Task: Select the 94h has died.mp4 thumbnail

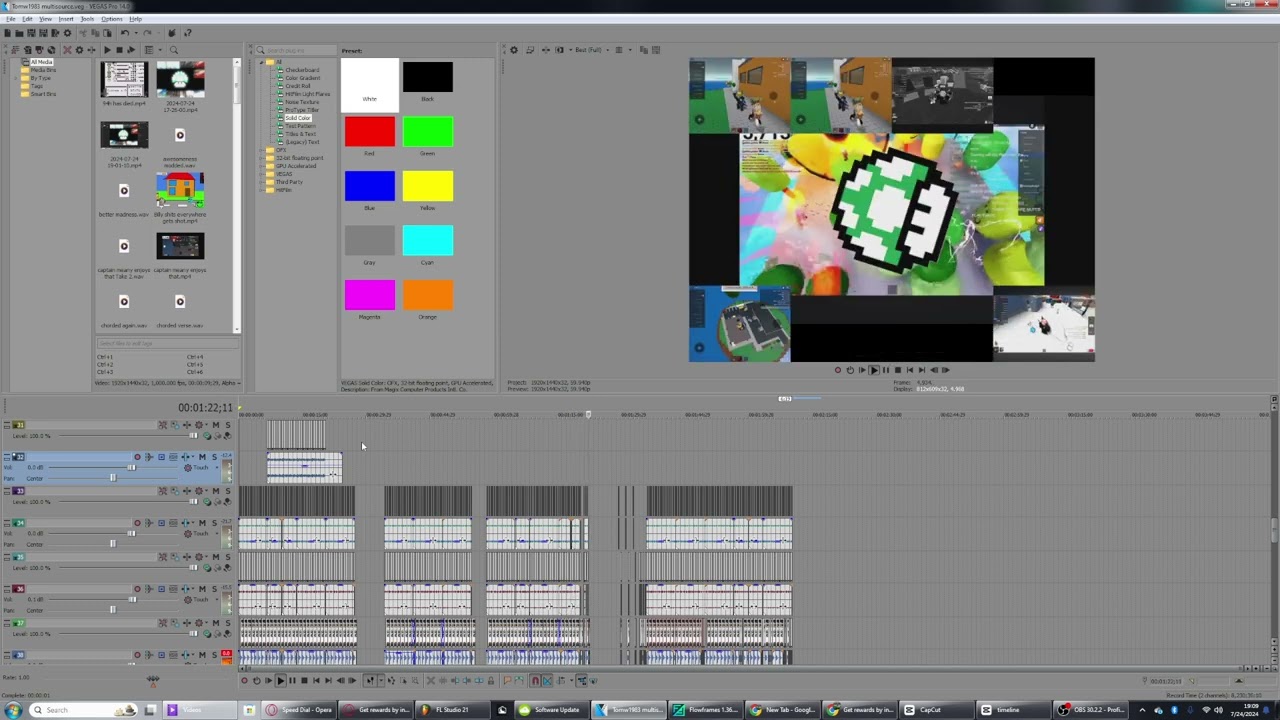Action: (x=124, y=79)
